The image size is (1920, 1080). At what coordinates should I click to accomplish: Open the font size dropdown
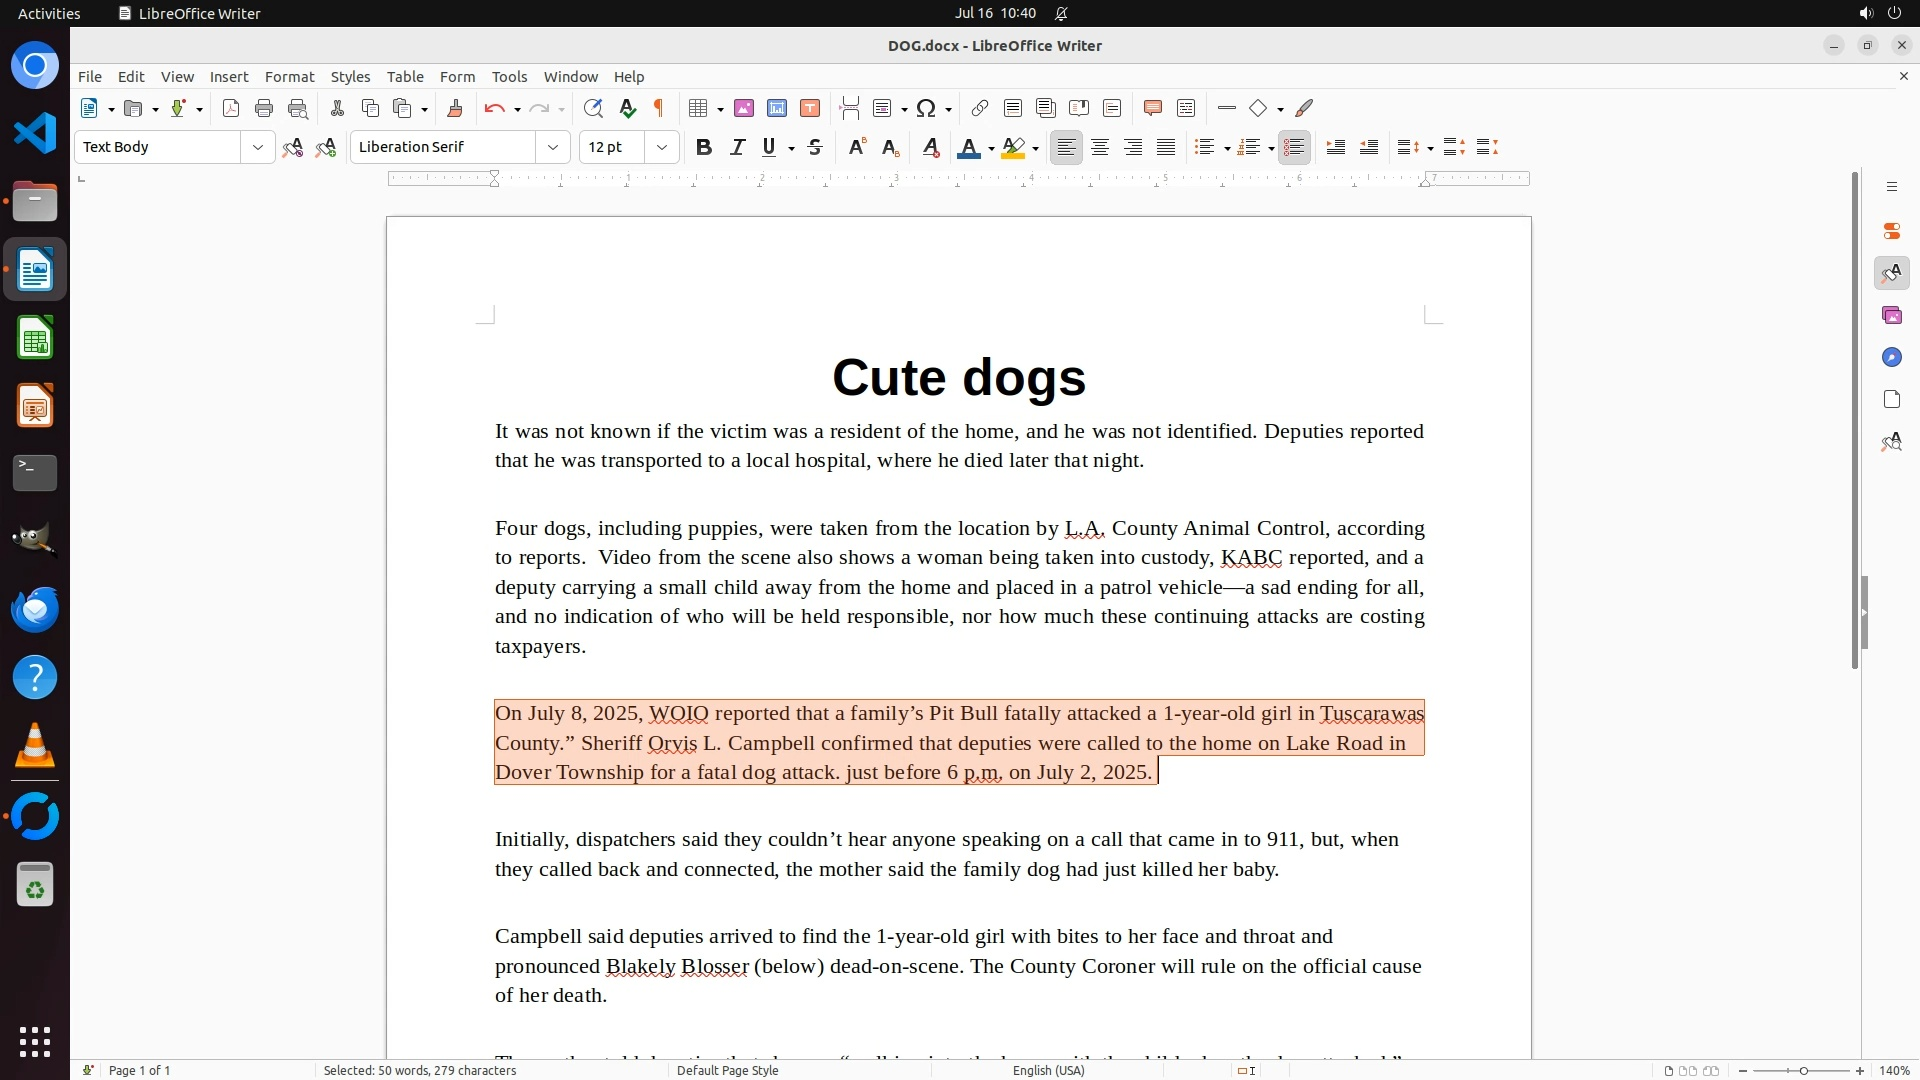click(x=662, y=148)
